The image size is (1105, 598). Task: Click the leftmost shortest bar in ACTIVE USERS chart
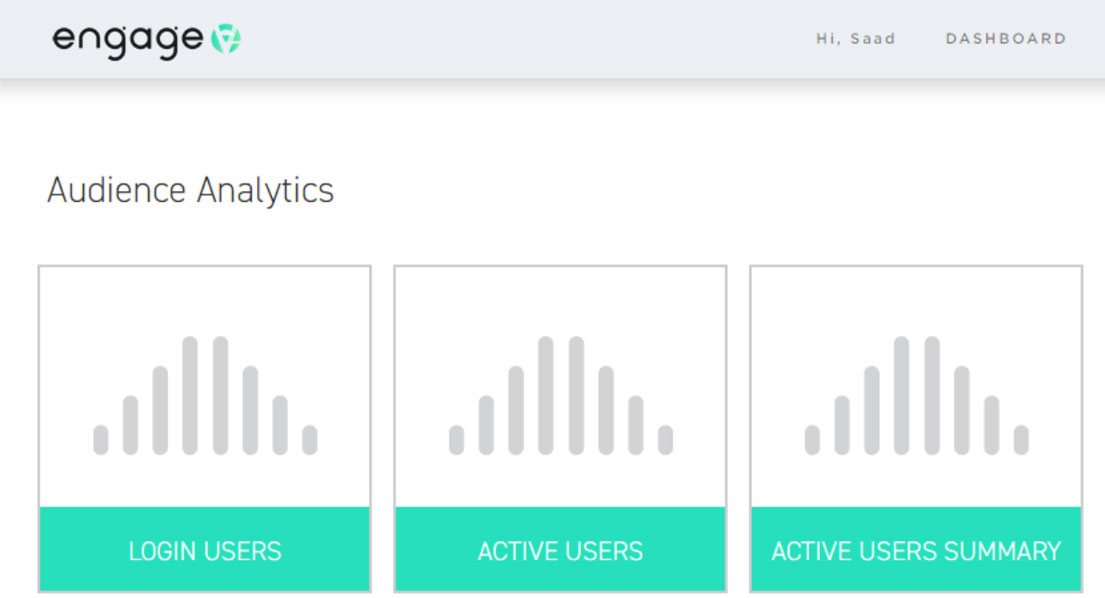pos(457,440)
